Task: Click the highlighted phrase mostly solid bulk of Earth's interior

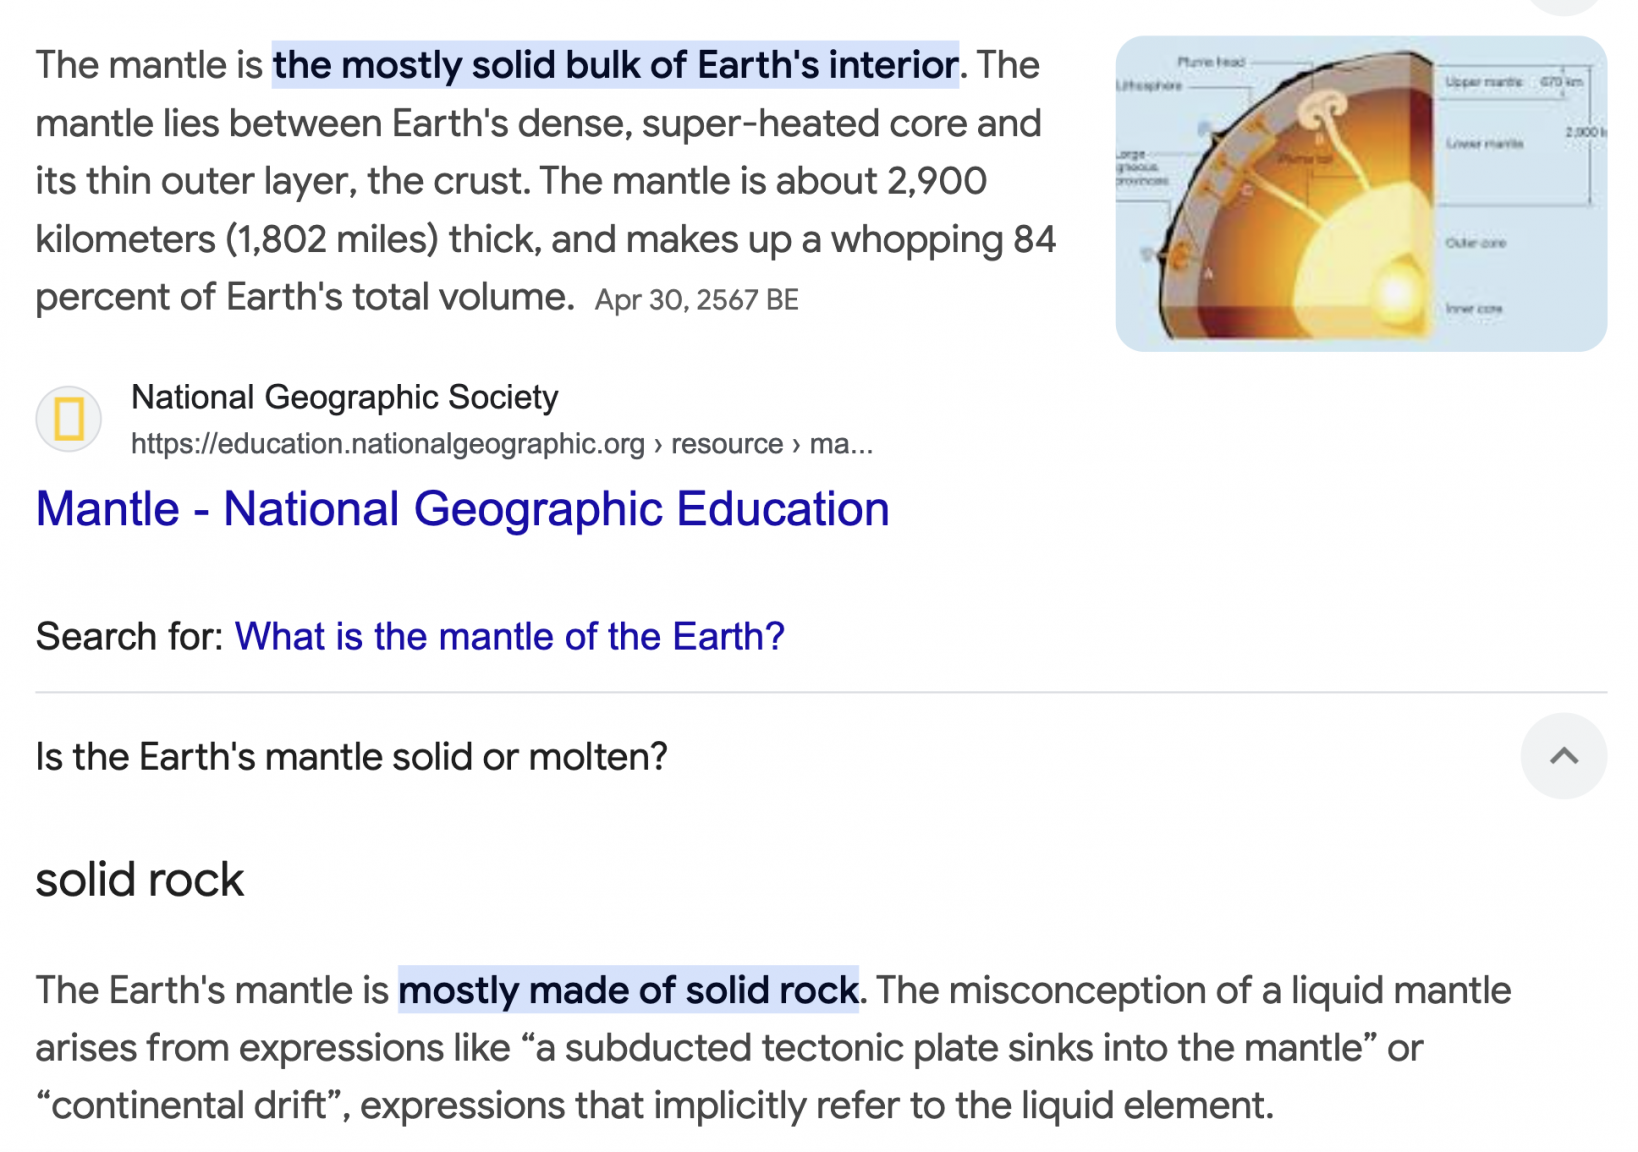Action: tap(615, 65)
